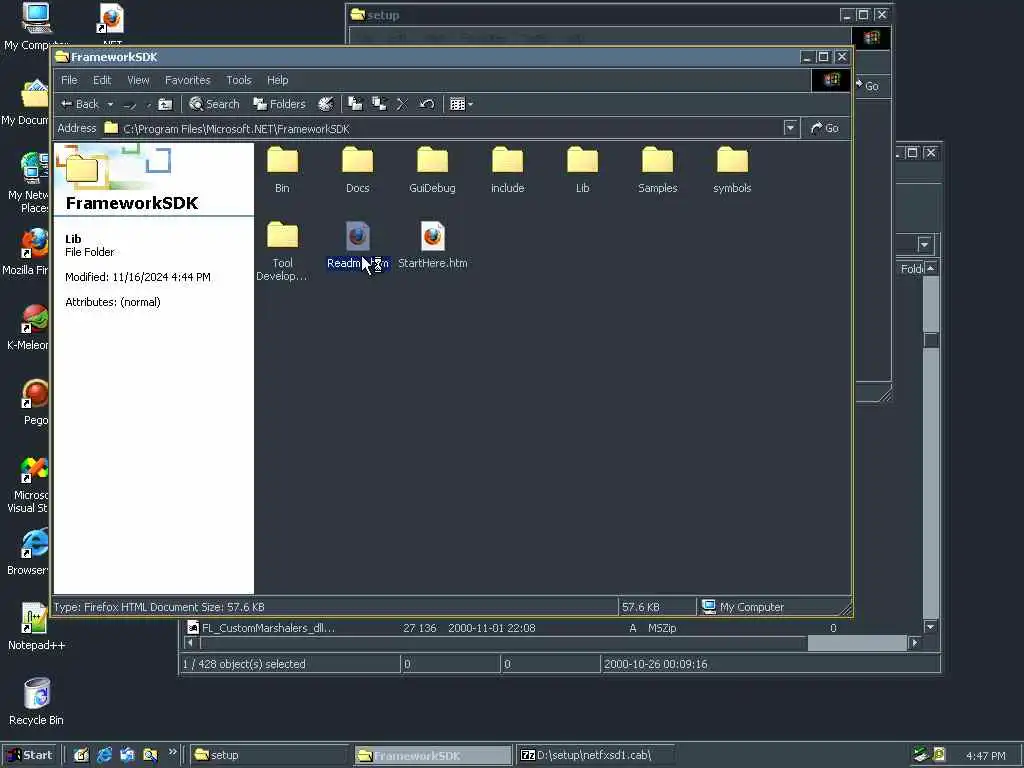Screen dimensions: 1024x768
Task: Click the first quick launch icon beside Start
Action: 81,755
